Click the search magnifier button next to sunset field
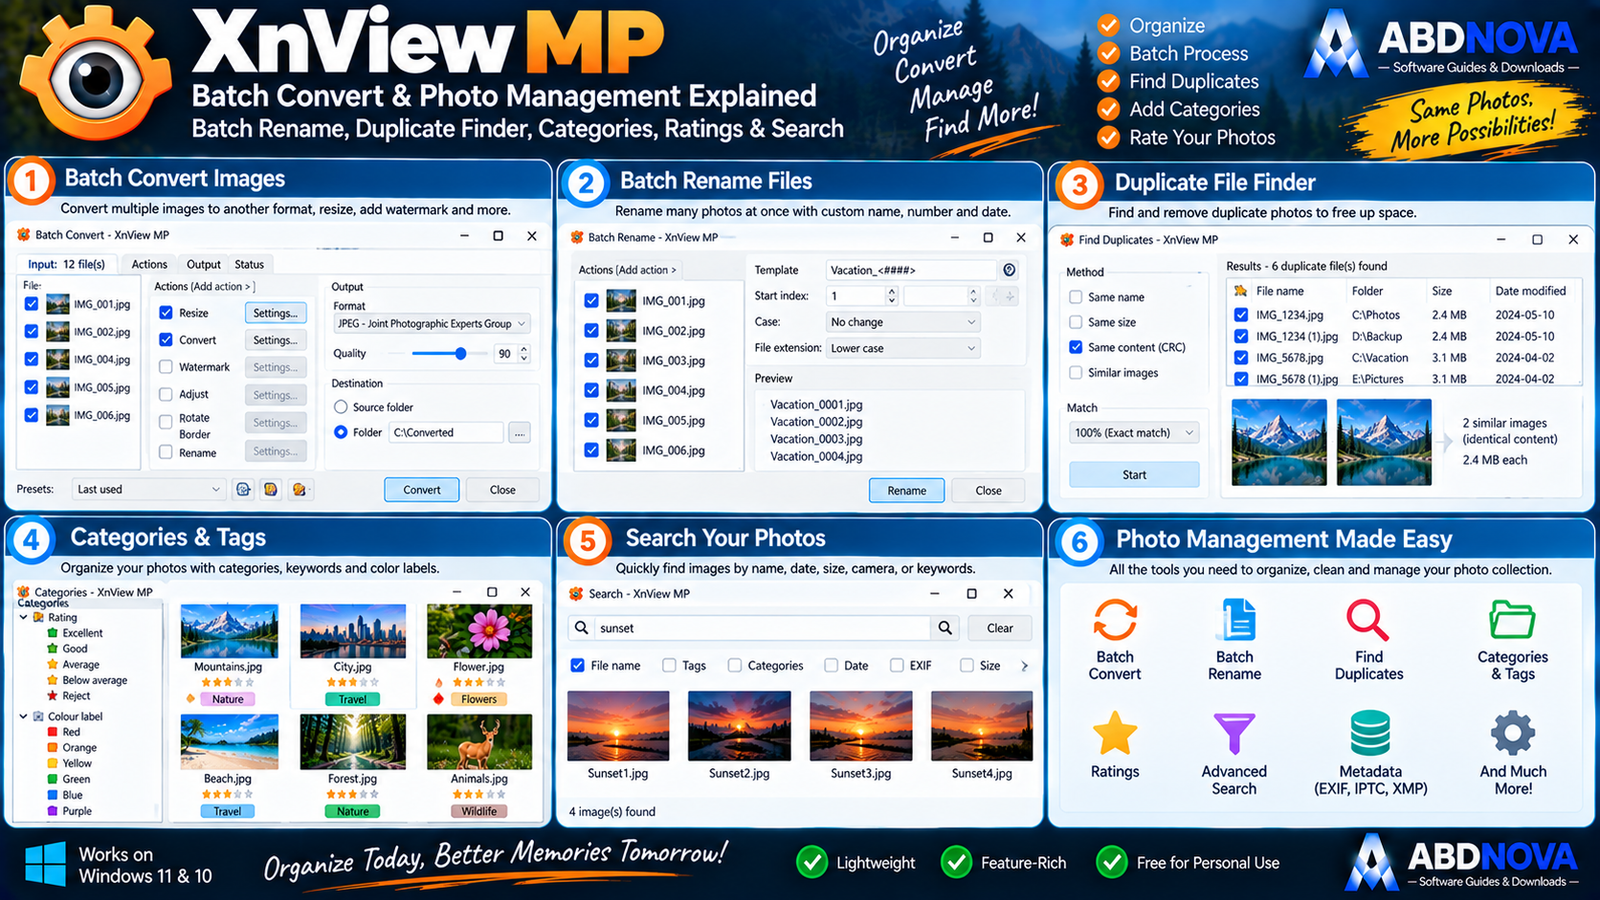 coord(944,628)
